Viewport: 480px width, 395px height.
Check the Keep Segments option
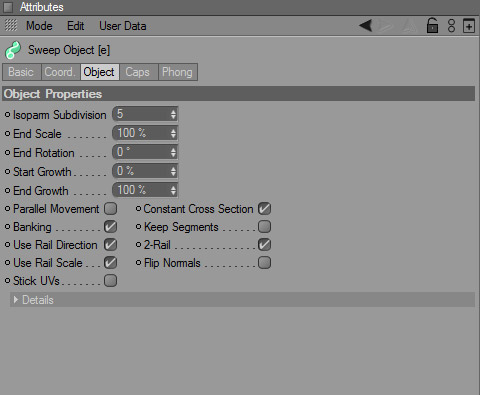click(x=264, y=227)
